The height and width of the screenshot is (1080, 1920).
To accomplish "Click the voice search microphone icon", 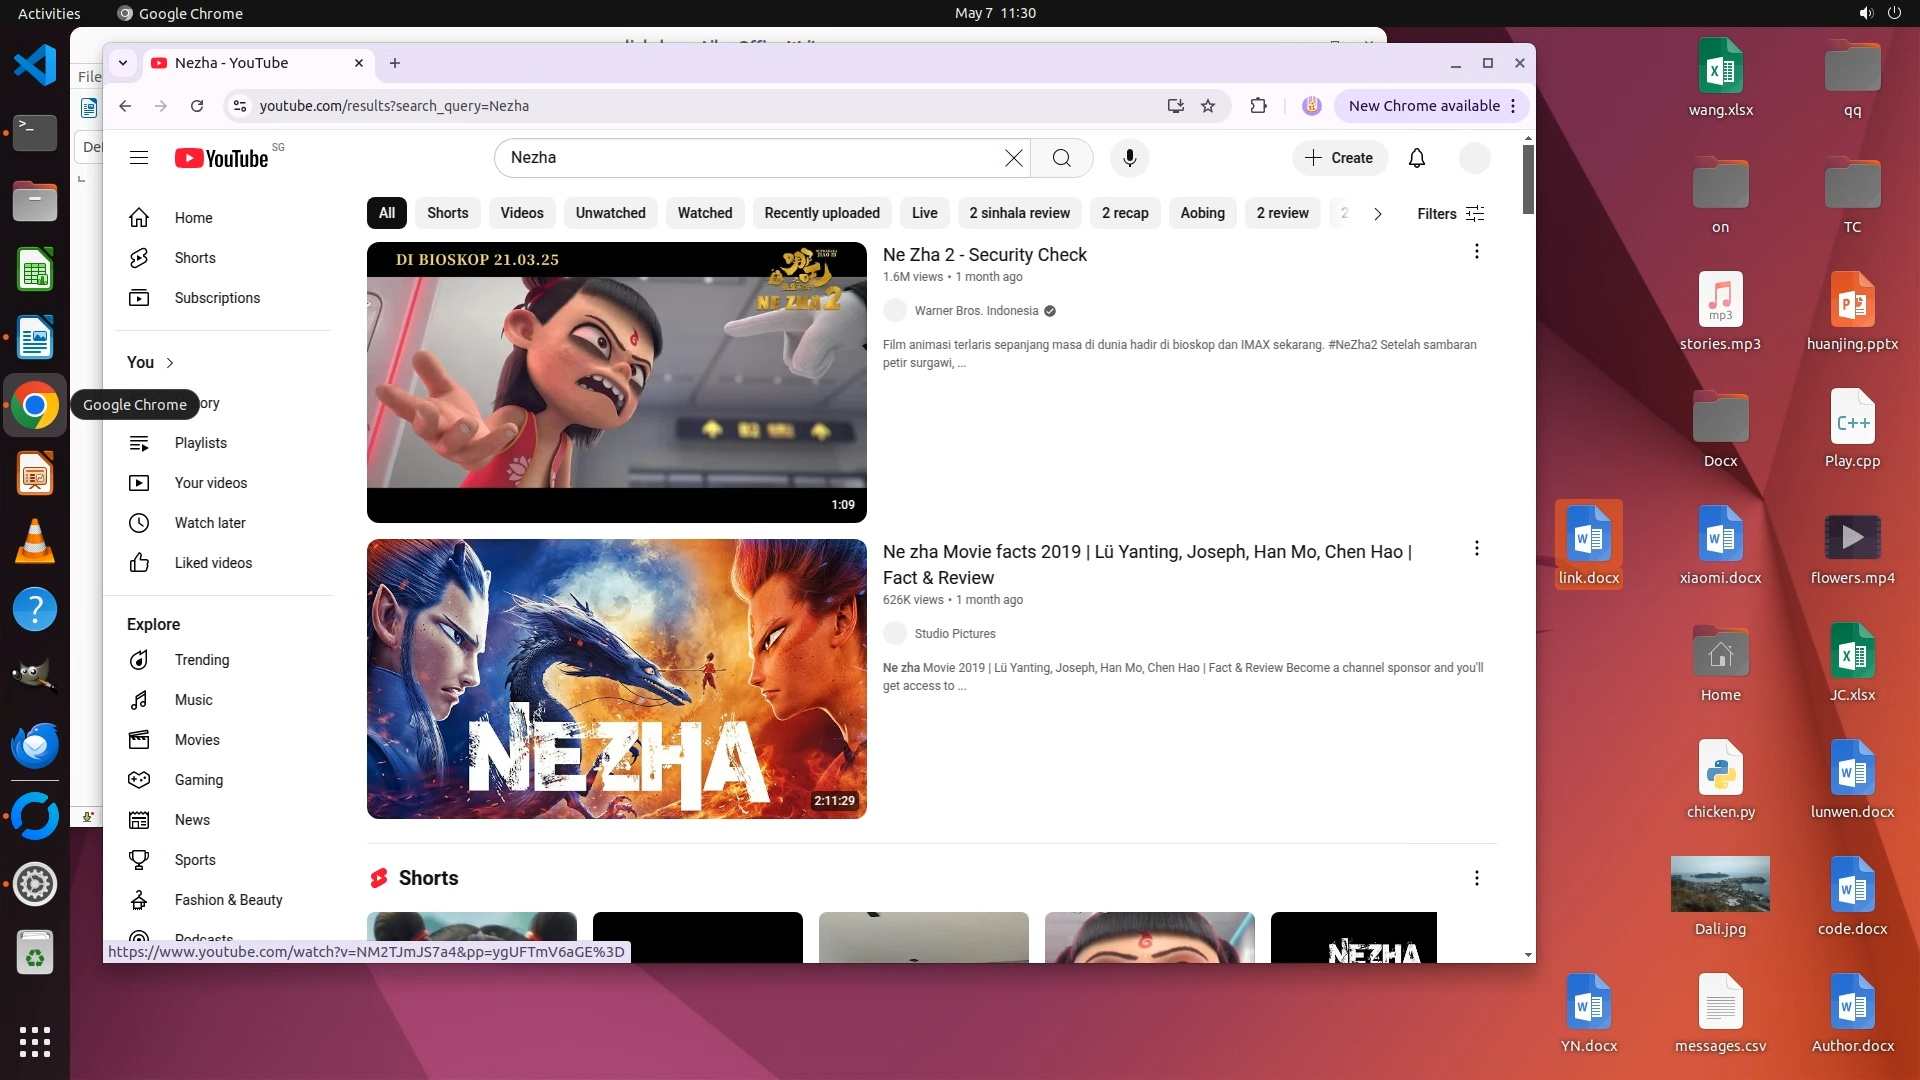I will tap(1129, 158).
